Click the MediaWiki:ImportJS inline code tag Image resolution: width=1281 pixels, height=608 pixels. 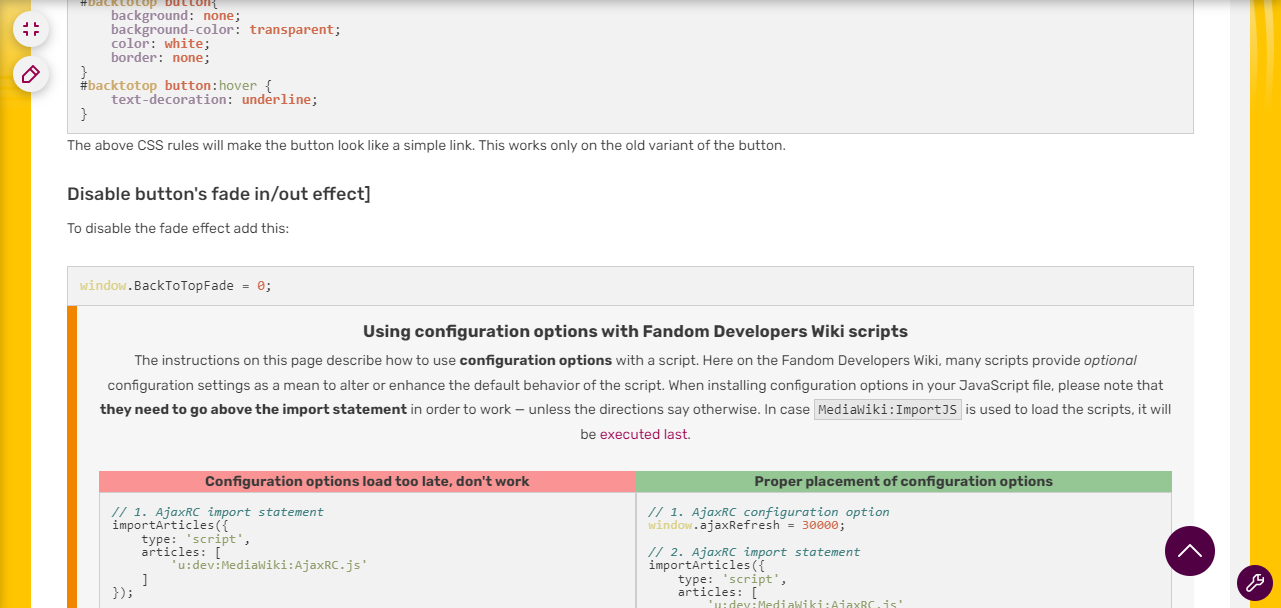coord(887,410)
